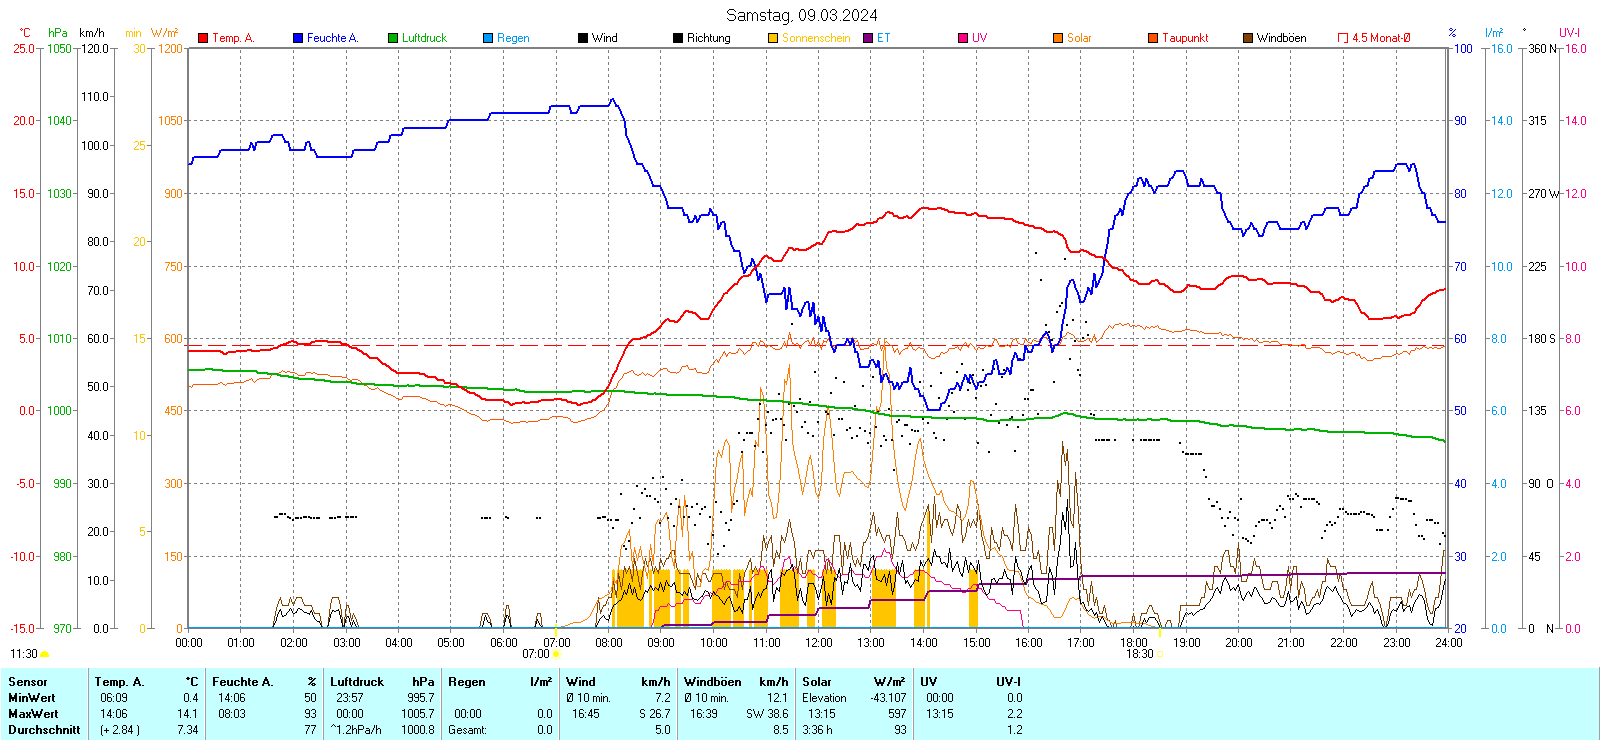Click the Samstag, 09.03.2024 chart title
Viewport: 1600px width, 740px height.
point(801,15)
